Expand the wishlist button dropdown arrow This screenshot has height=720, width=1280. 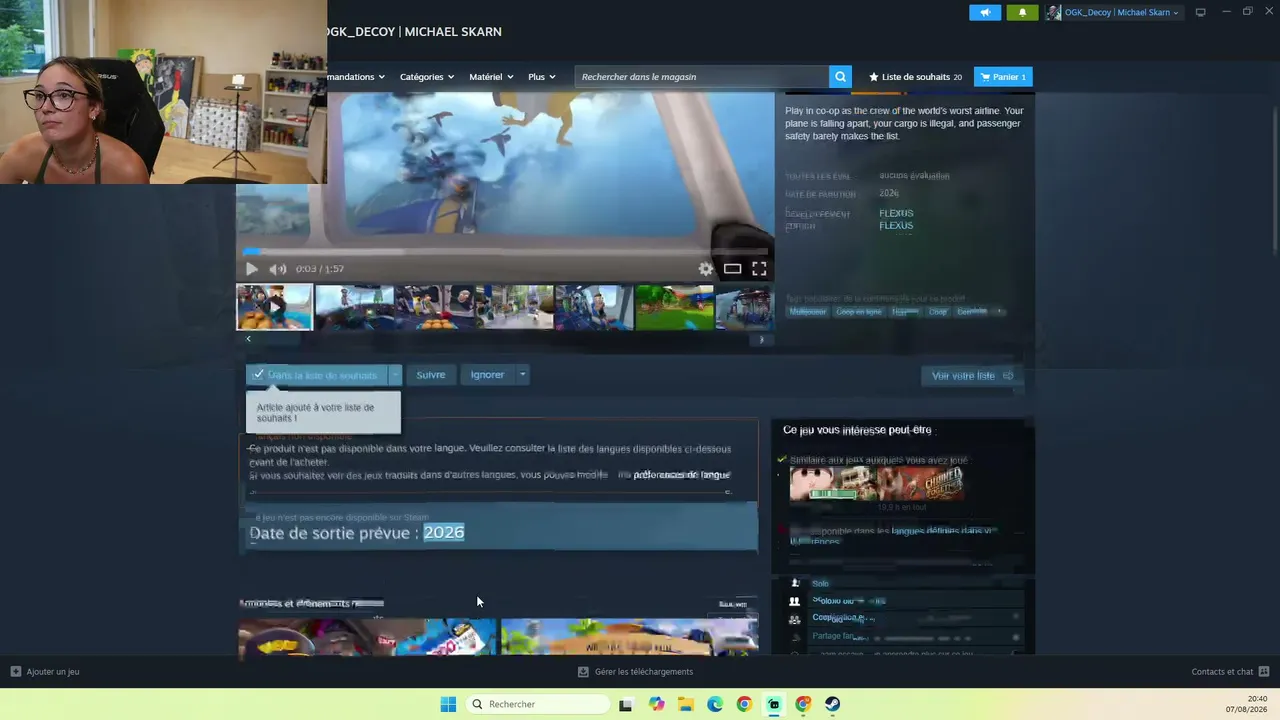[x=395, y=375]
